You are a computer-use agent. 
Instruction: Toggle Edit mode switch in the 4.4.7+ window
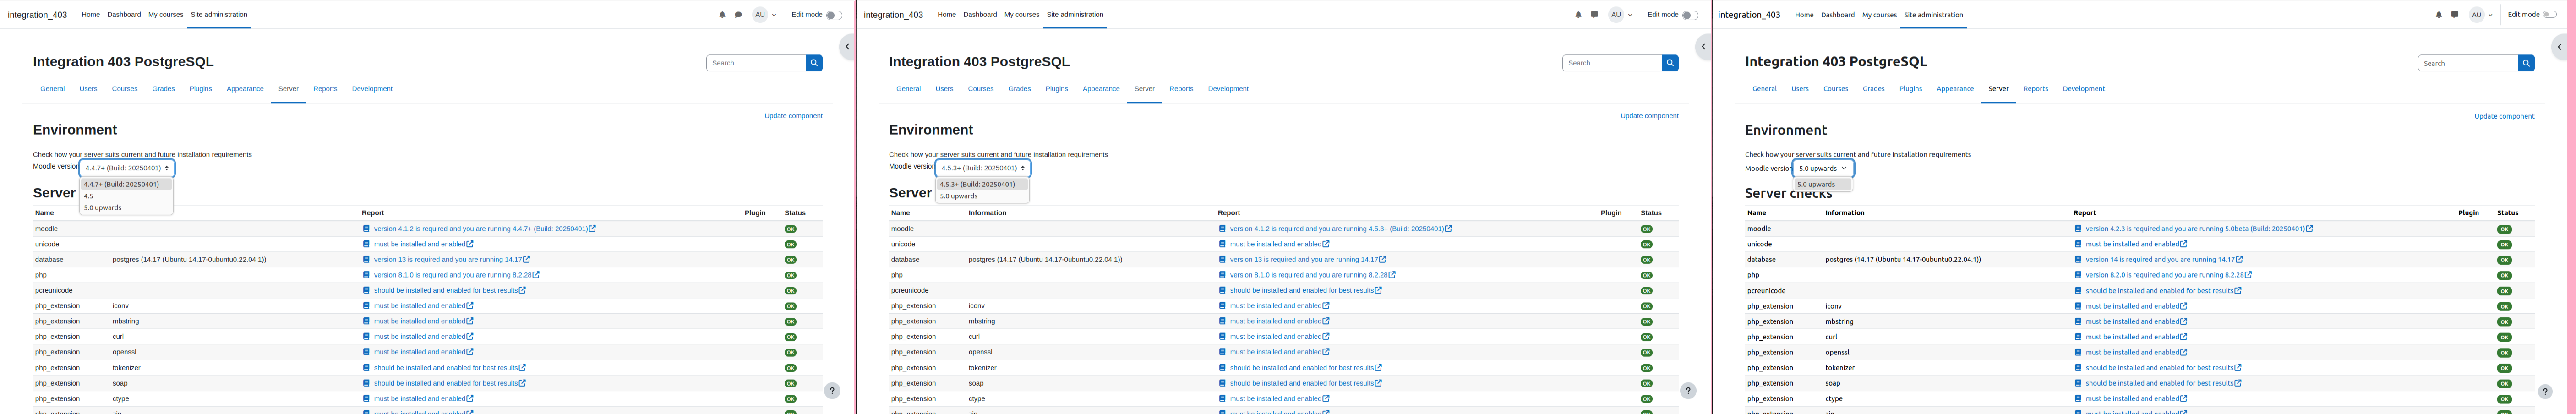(833, 15)
